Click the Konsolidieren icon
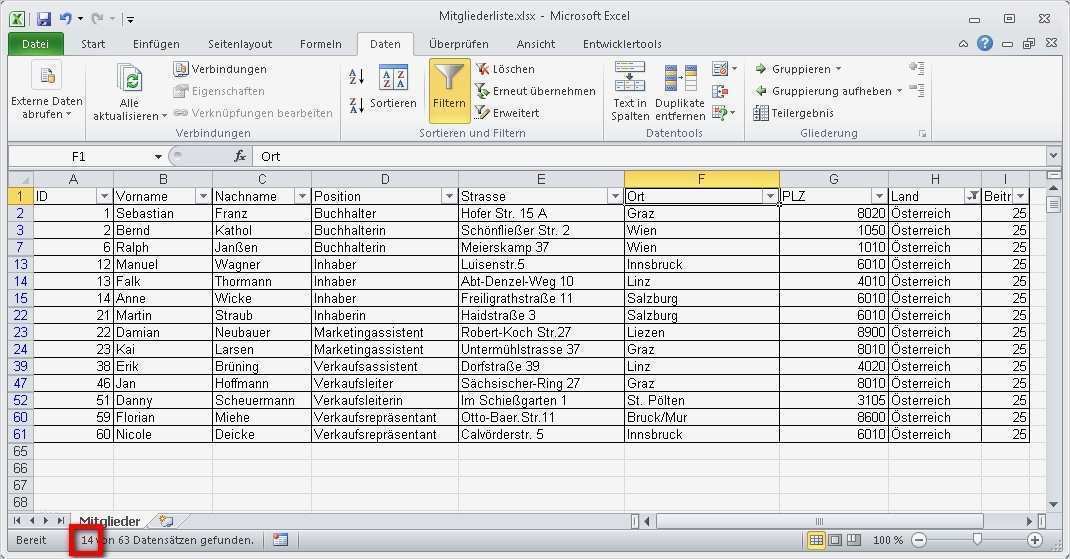 (x=720, y=91)
